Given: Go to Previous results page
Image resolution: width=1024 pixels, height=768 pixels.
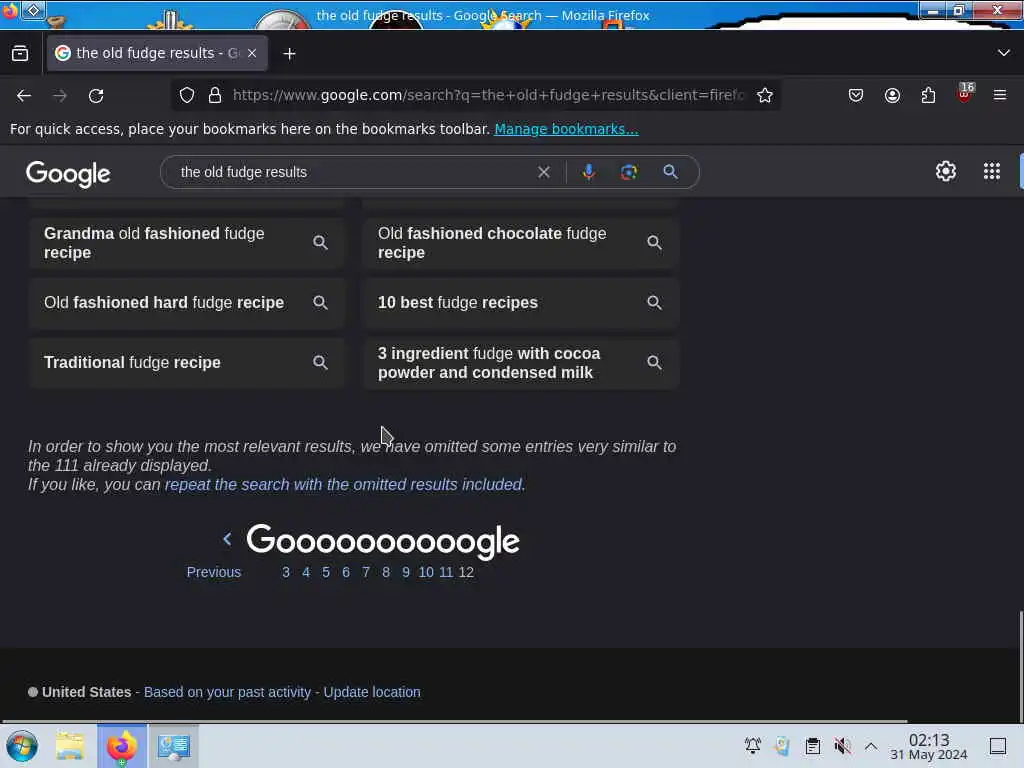Looking at the screenshot, I should (x=214, y=572).
